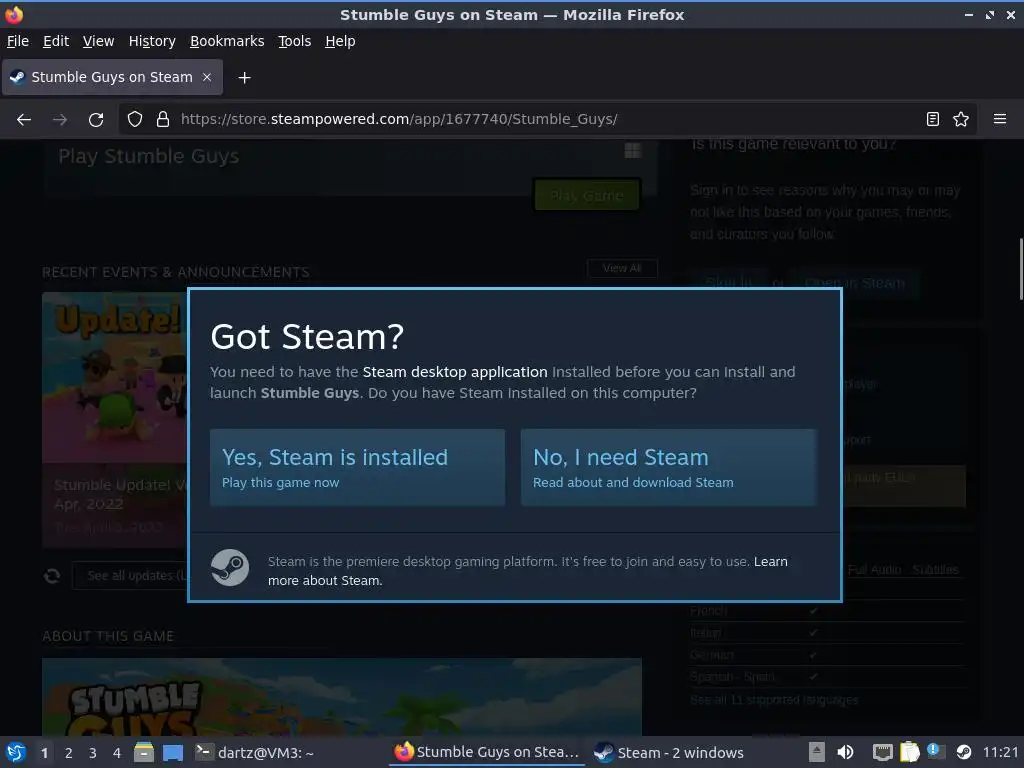Switch to Firefox Stumble Guys taskbar entry
The image size is (1024, 768).
[x=487, y=752]
